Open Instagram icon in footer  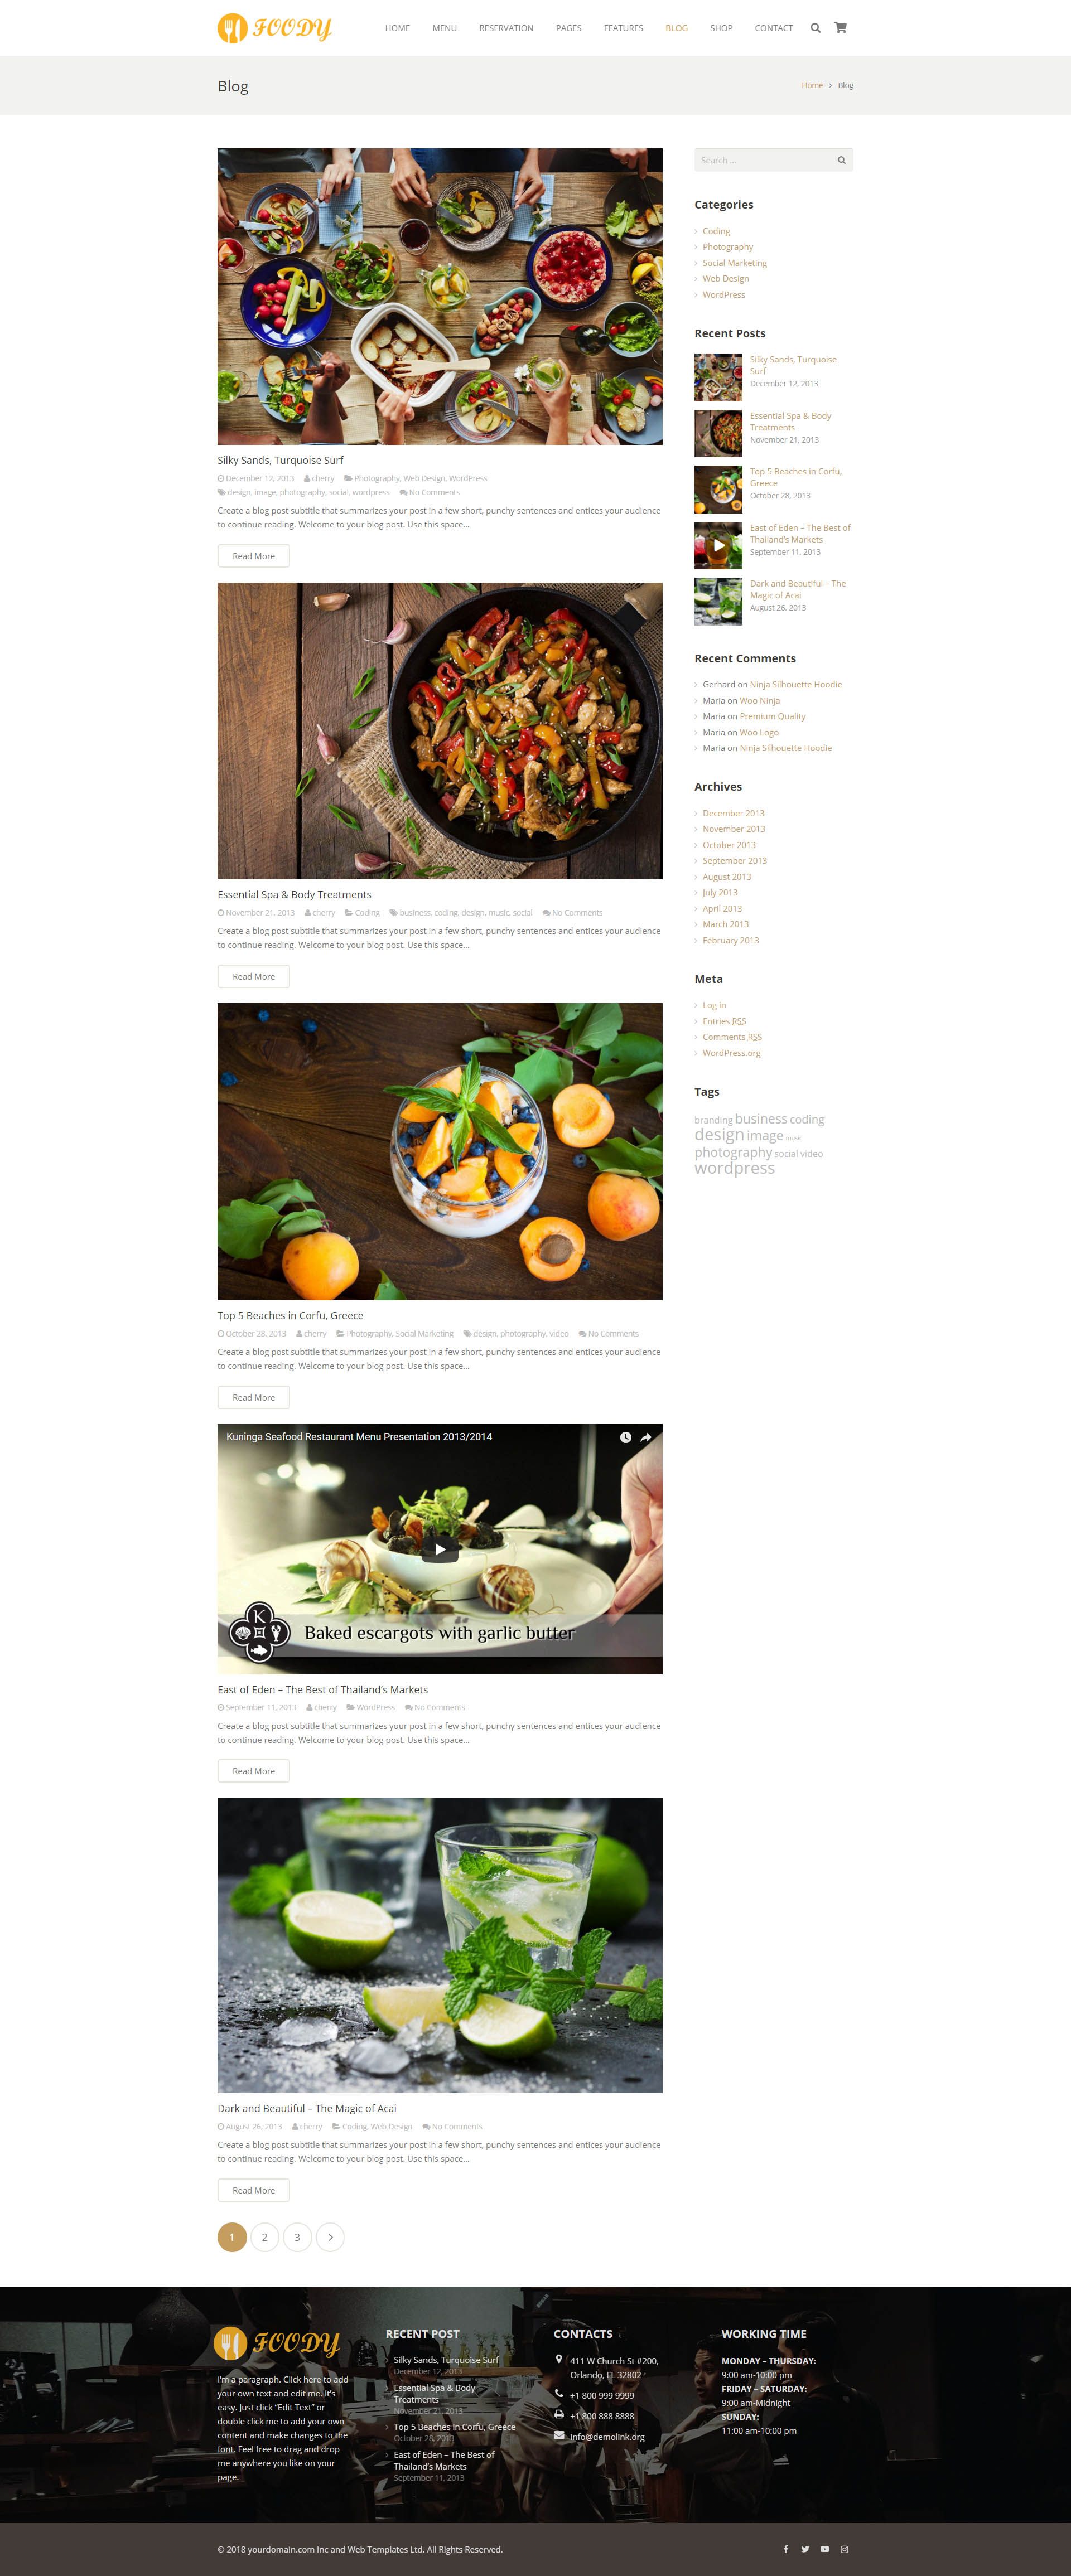(844, 2549)
